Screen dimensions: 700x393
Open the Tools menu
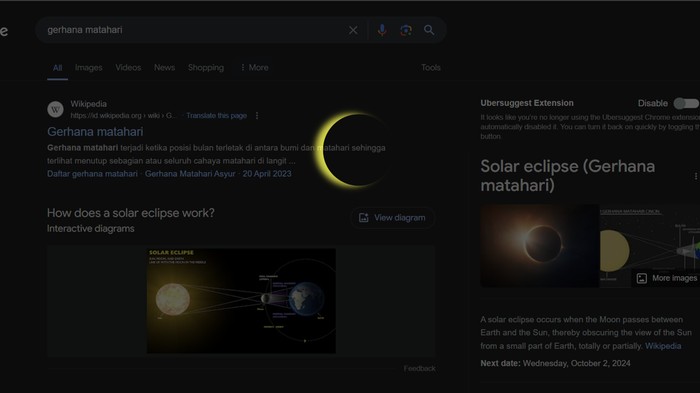[x=431, y=67]
